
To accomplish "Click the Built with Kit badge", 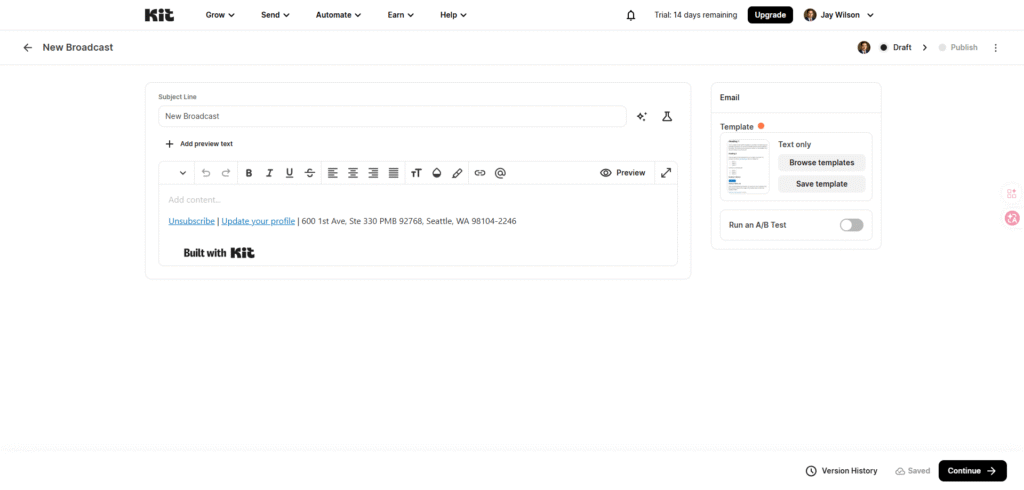I will click(x=219, y=253).
